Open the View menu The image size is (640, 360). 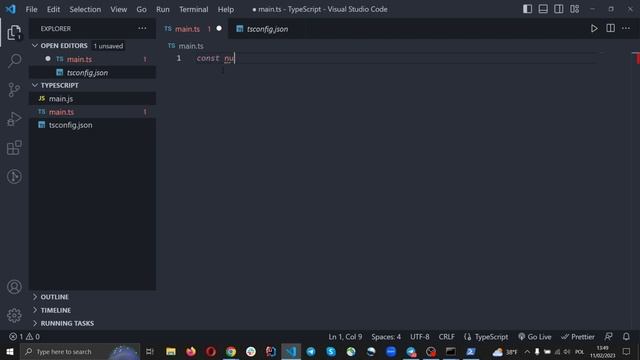[x=118, y=9]
